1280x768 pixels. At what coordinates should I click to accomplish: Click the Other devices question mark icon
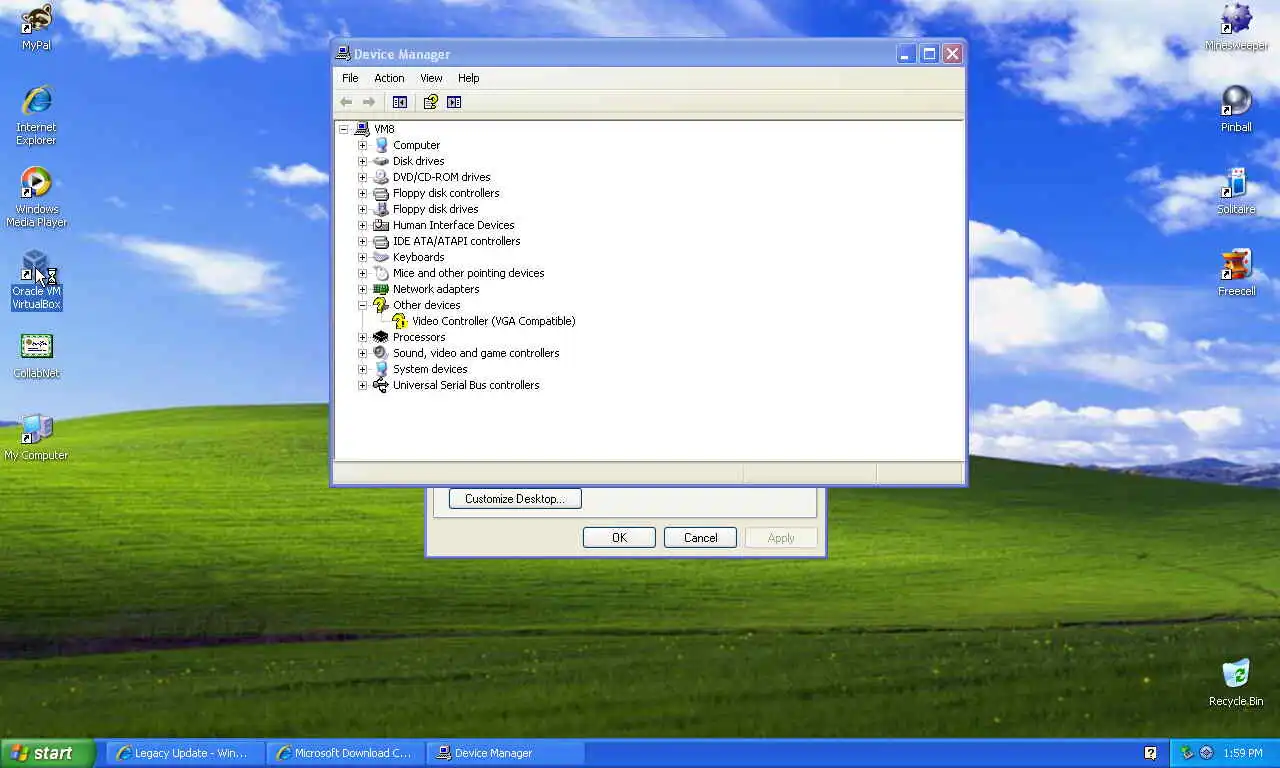(381, 305)
